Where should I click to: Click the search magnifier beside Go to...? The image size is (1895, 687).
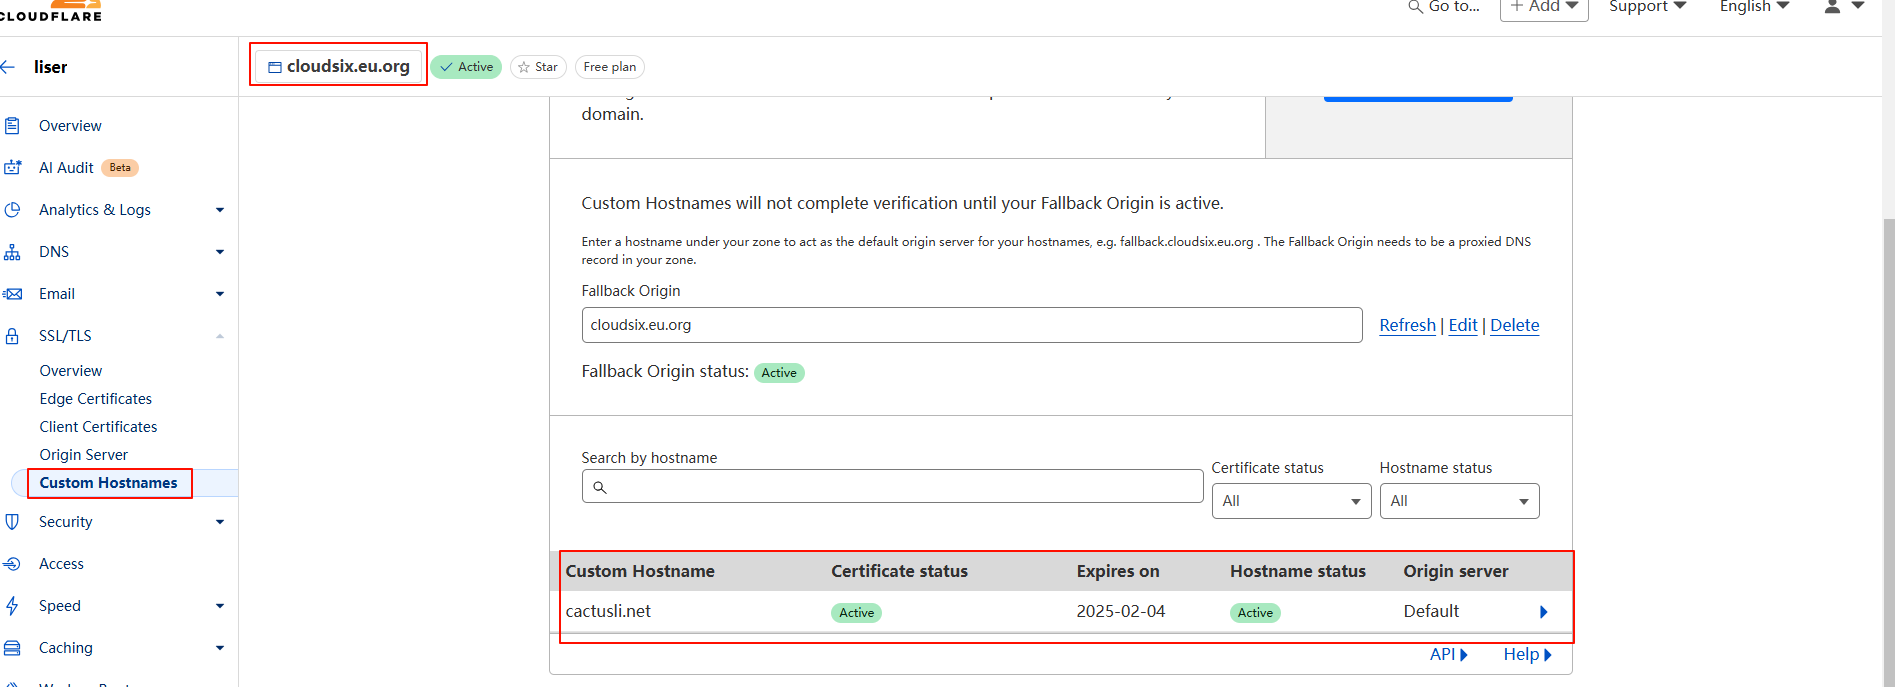pyautogui.click(x=1415, y=7)
